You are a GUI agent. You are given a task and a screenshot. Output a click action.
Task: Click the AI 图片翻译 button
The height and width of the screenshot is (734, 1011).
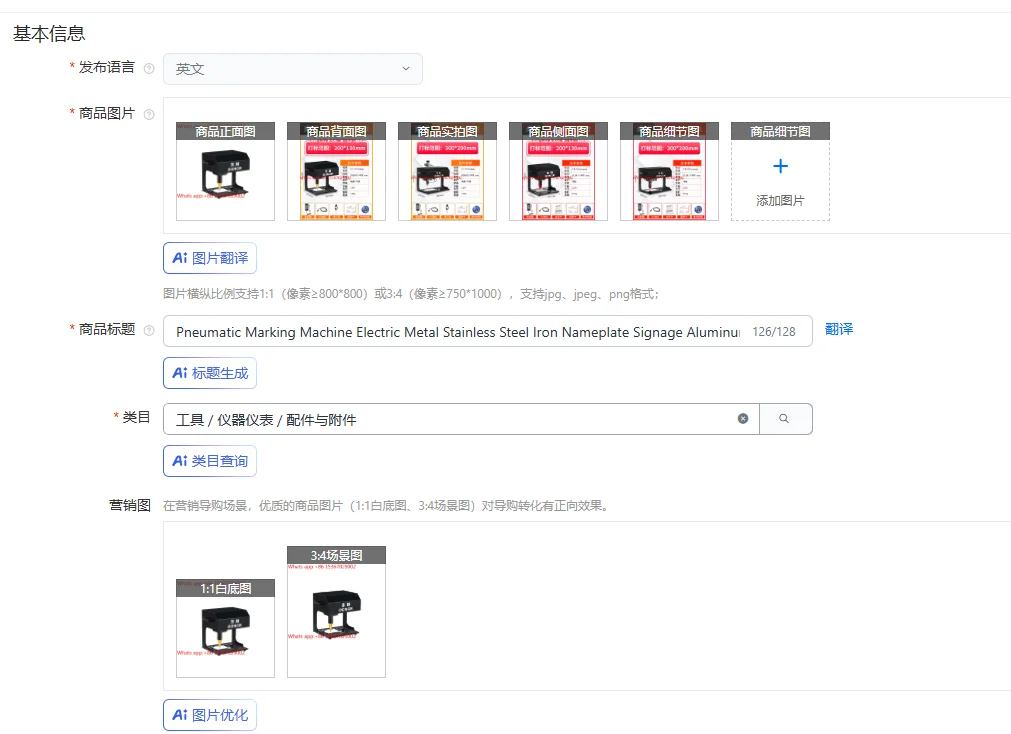click(210, 258)
